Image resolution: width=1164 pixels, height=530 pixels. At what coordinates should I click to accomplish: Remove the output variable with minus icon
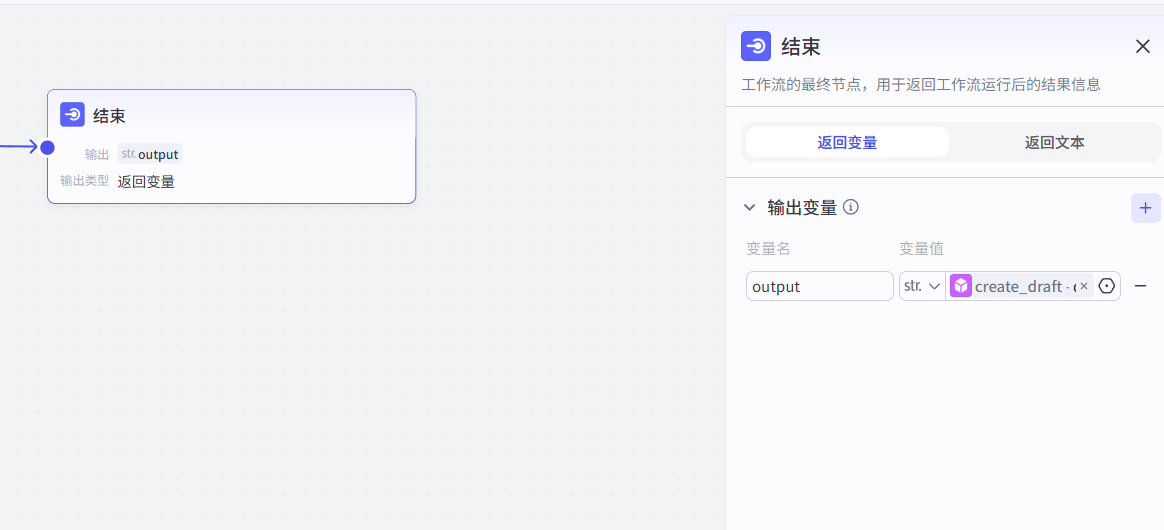1141,286
